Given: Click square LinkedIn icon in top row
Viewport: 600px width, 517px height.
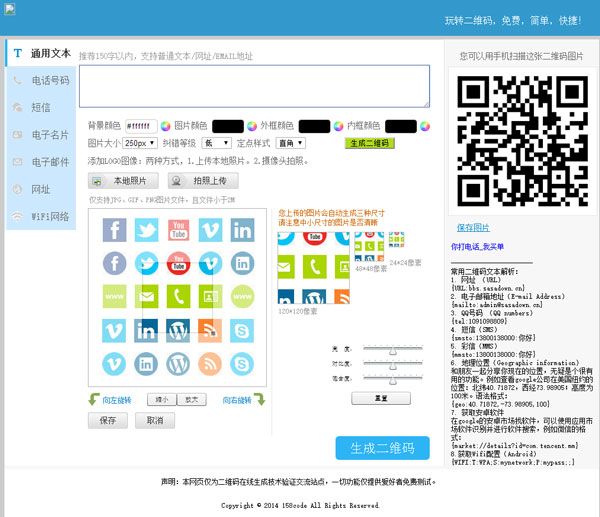Looking at the screenshot, I should pyautogui.click(x=242, y=230).
